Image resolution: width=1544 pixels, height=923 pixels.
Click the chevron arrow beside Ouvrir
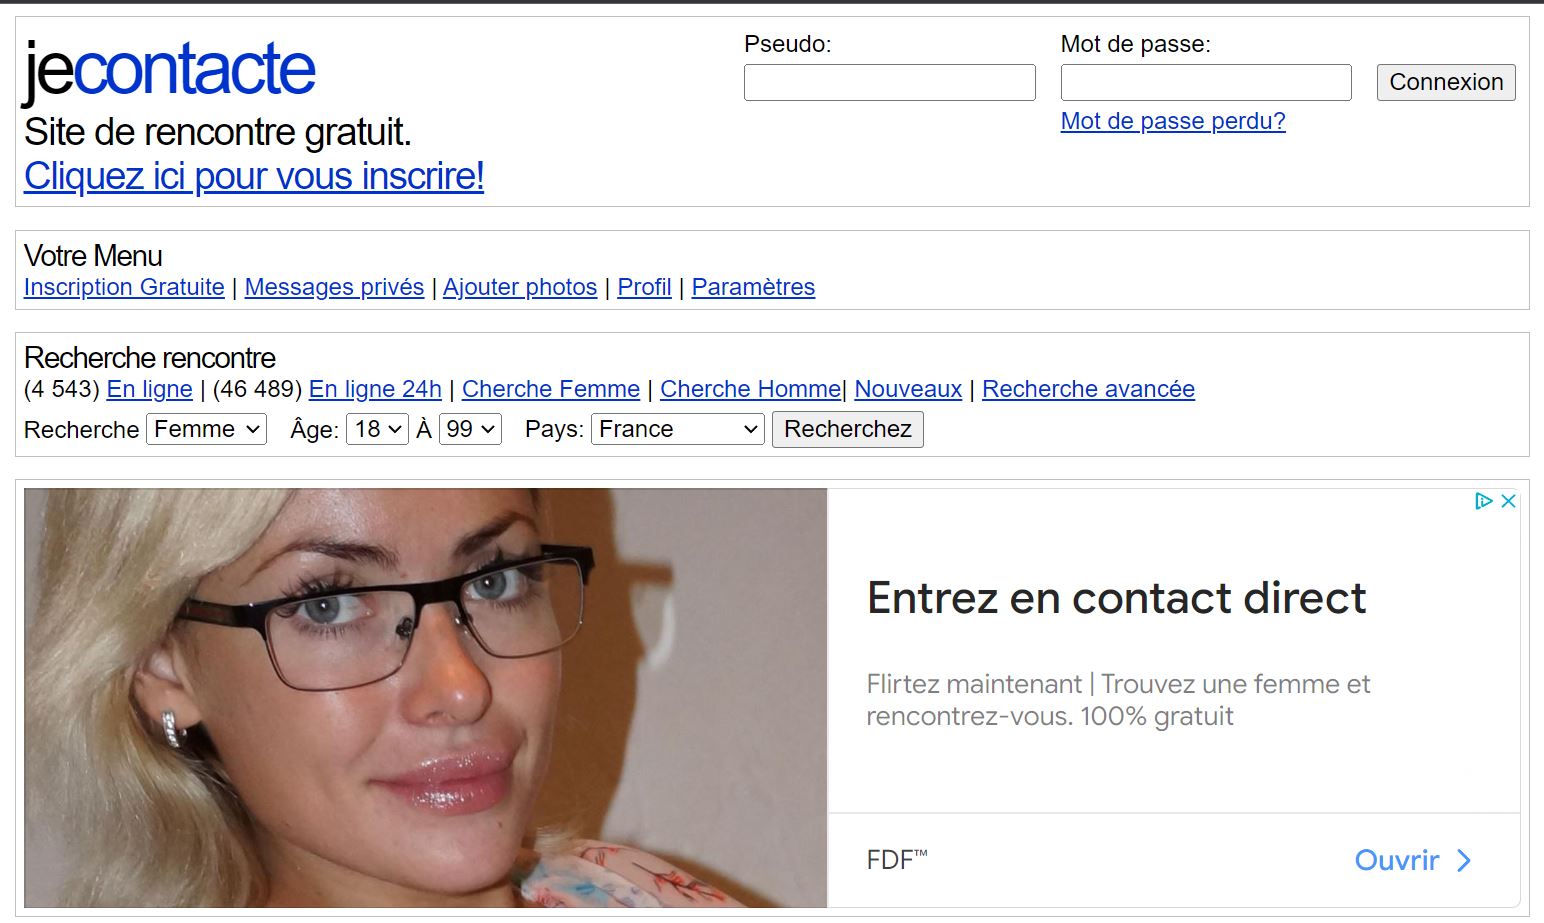tap(1464, 860)
